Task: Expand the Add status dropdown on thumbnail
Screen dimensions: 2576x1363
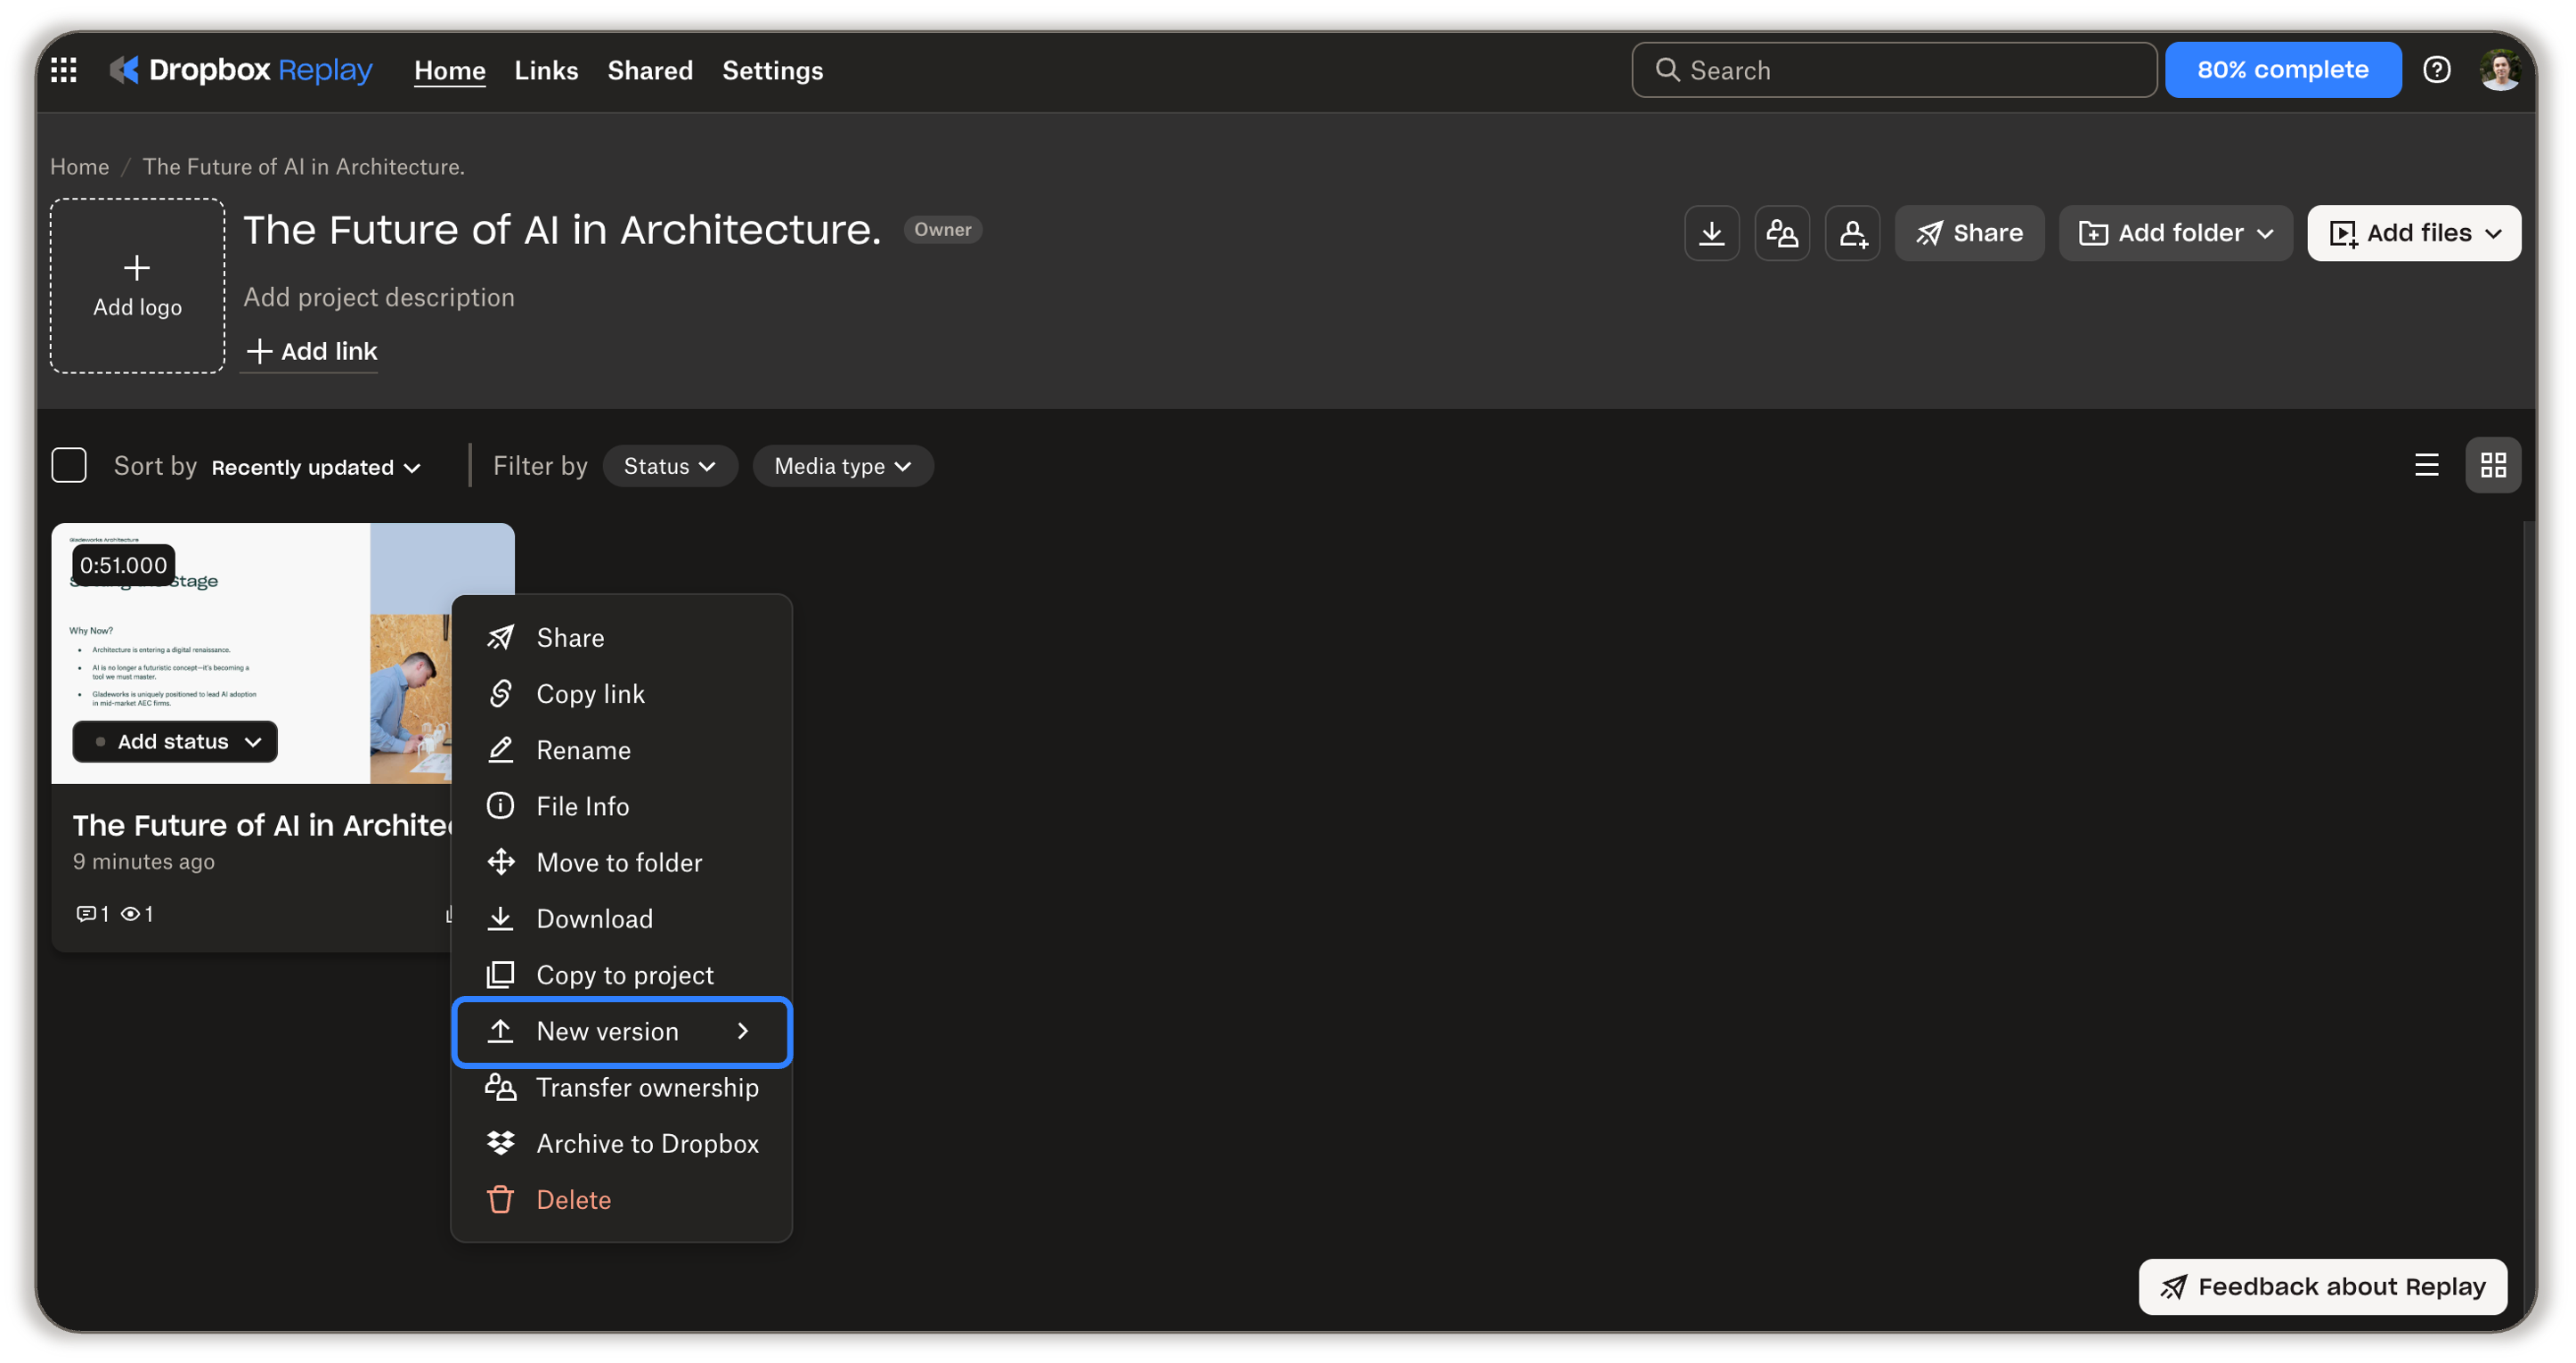Action: tap(175, 742)
